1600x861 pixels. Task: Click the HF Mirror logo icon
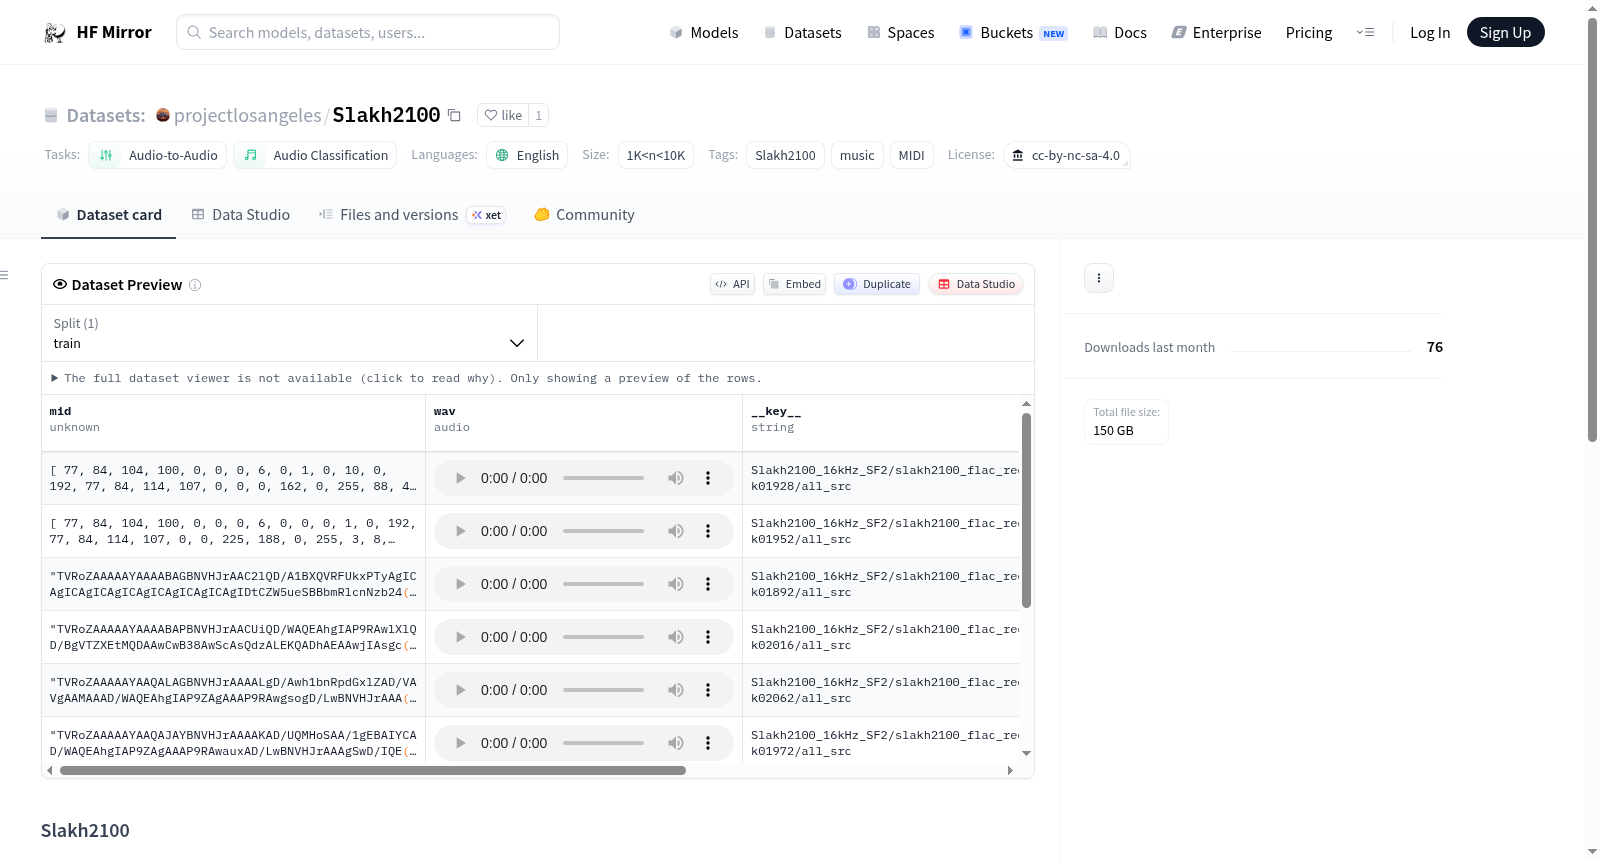point(55,33)
